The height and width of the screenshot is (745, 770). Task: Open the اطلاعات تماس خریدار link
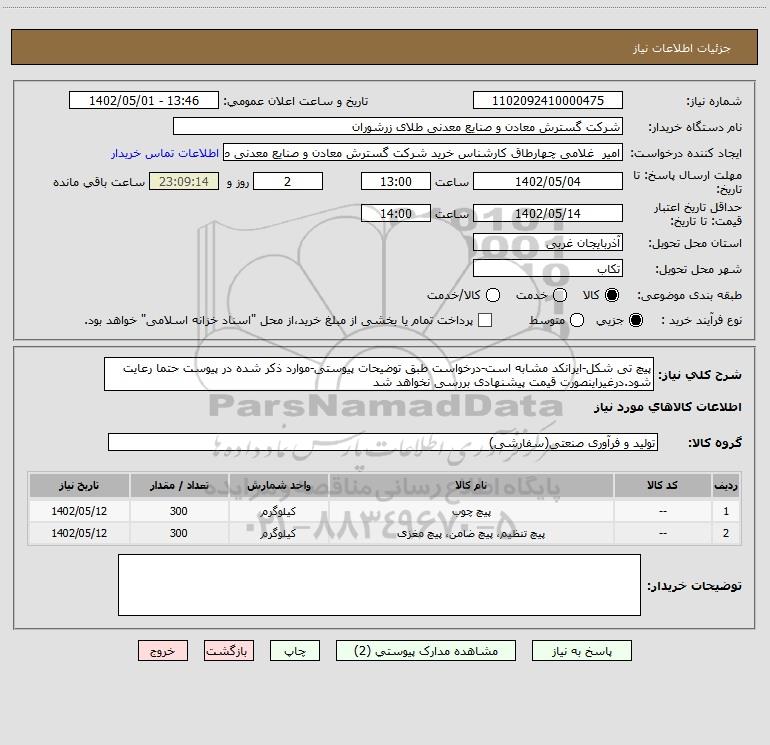[165, 153]
